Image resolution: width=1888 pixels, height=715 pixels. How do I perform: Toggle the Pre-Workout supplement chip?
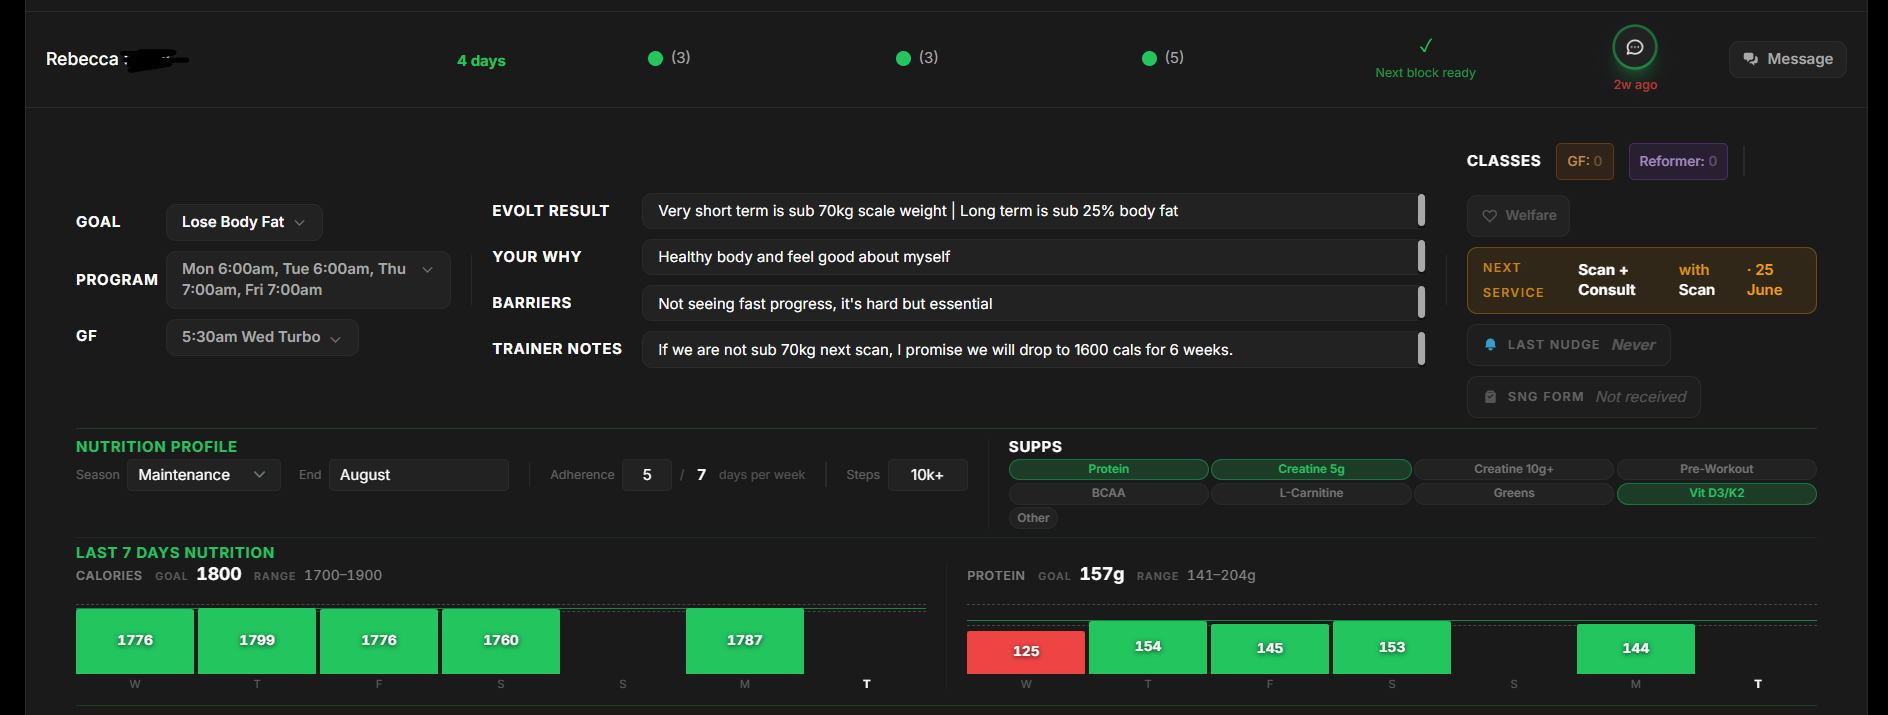coord(1716,469)
